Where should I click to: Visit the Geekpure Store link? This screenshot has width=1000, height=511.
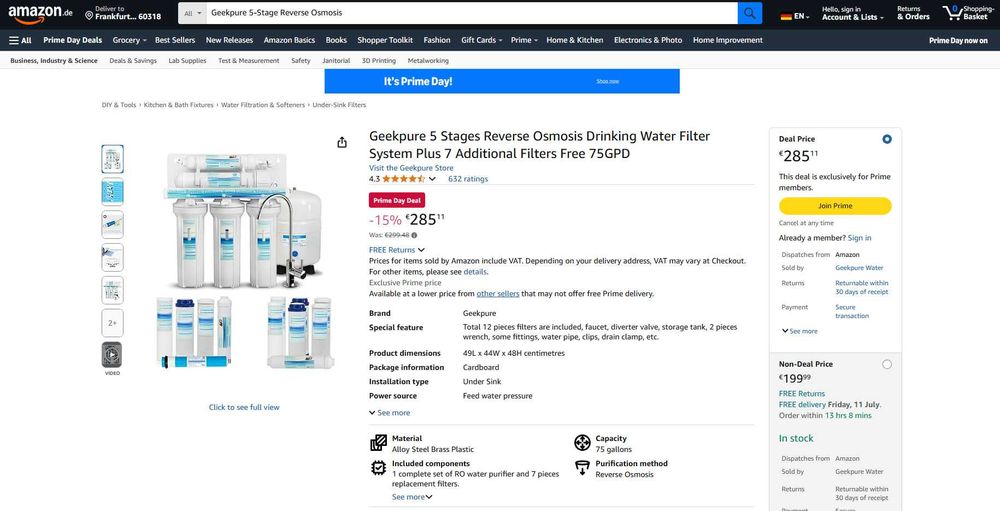tap(411, 168)
